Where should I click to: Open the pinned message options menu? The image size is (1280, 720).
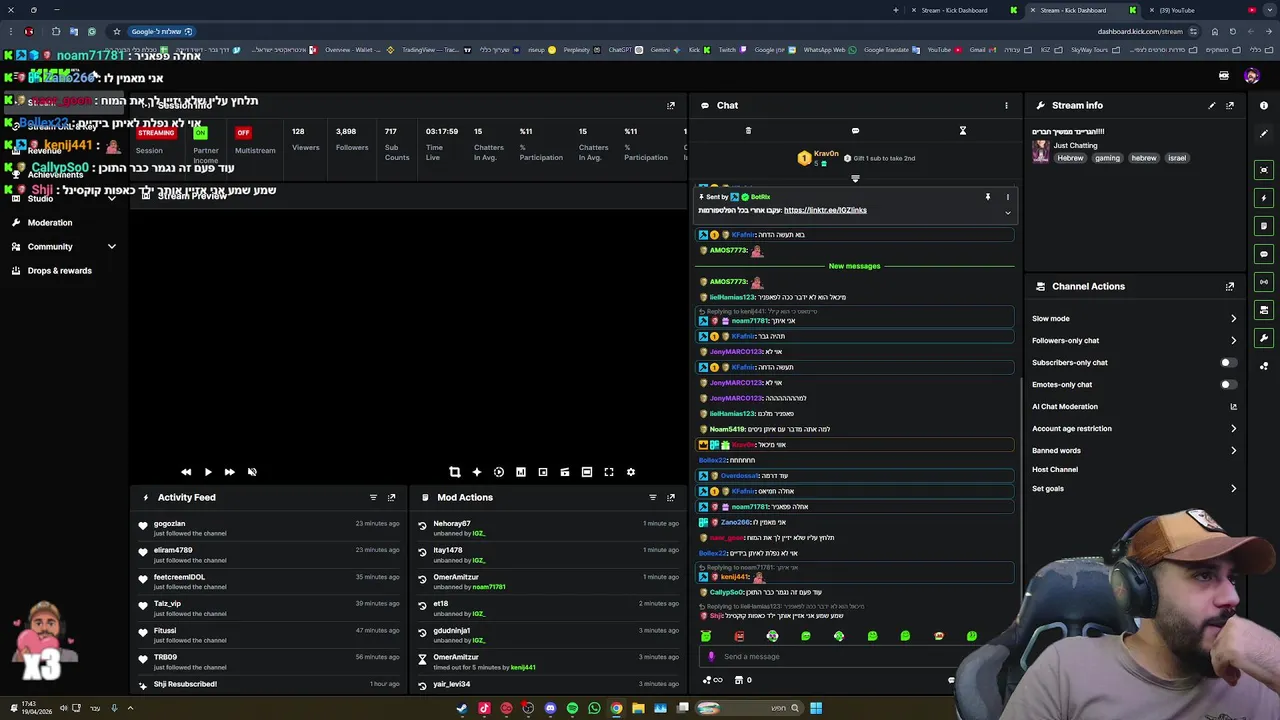pos(1008,197)
